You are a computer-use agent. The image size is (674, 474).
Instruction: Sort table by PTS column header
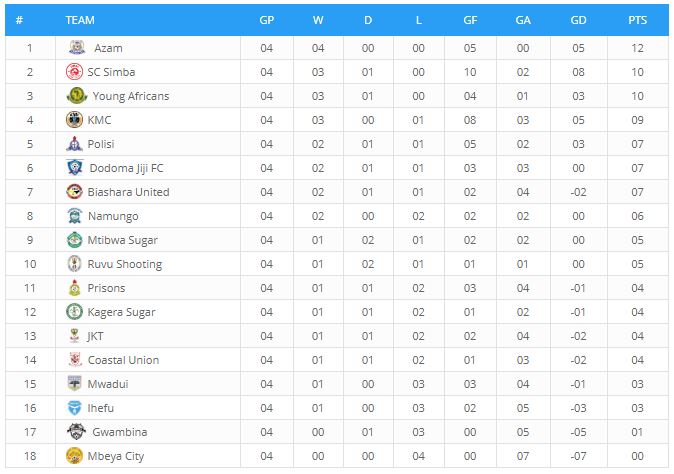(637, 20)
